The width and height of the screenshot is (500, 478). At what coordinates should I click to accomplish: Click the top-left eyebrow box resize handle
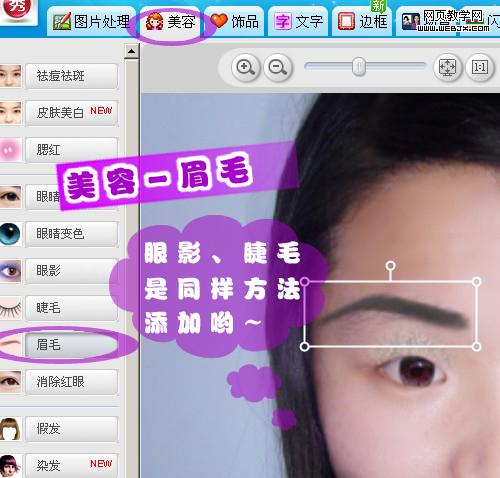coord(304,282)
